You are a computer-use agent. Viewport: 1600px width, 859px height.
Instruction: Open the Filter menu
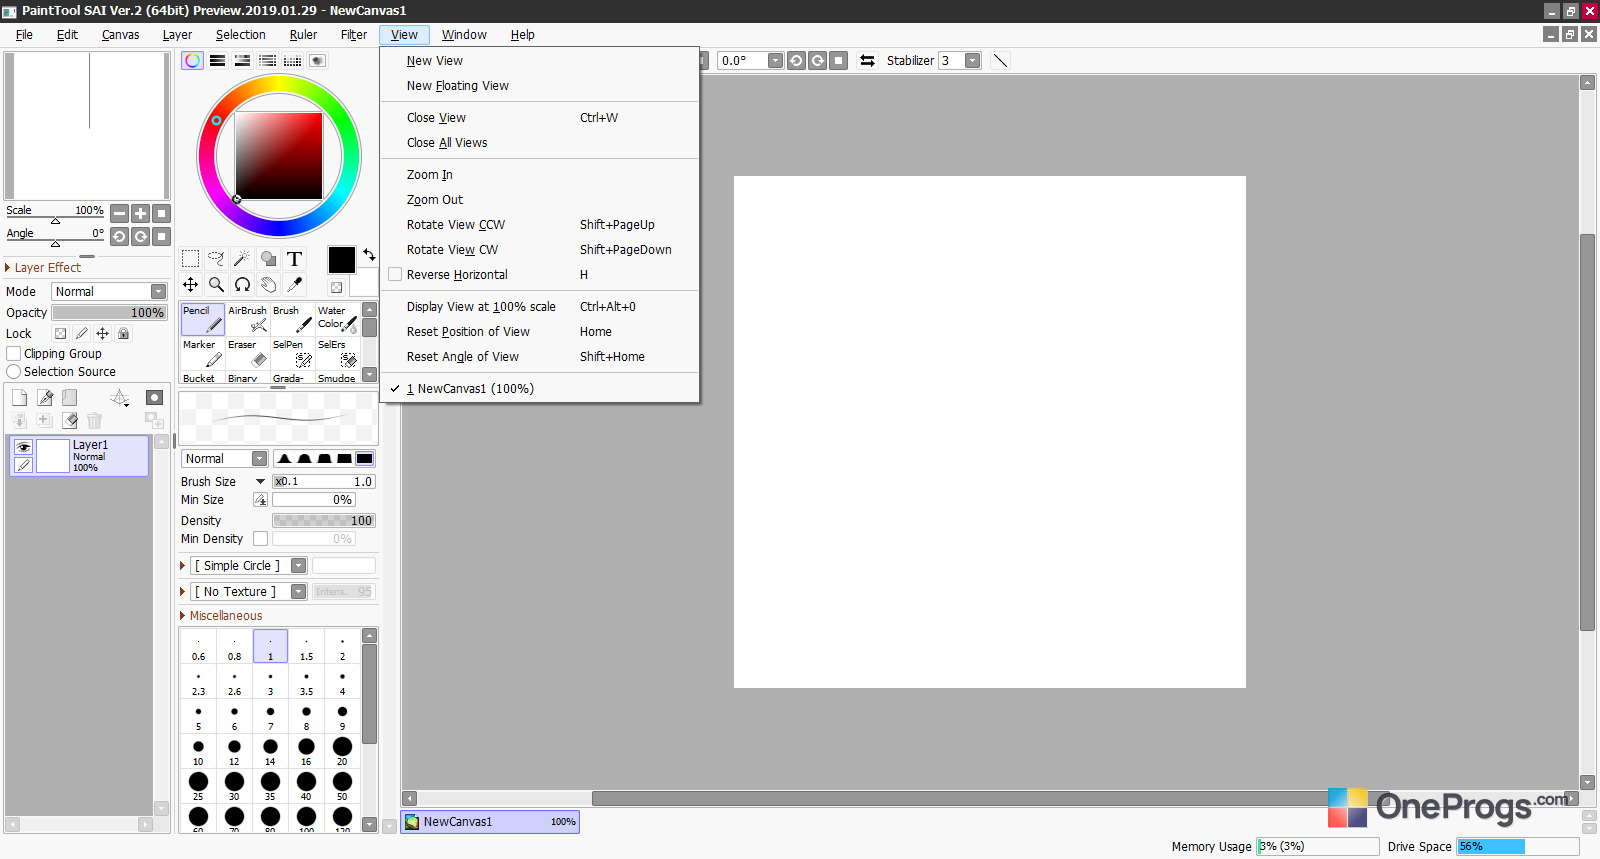point(354,35)
